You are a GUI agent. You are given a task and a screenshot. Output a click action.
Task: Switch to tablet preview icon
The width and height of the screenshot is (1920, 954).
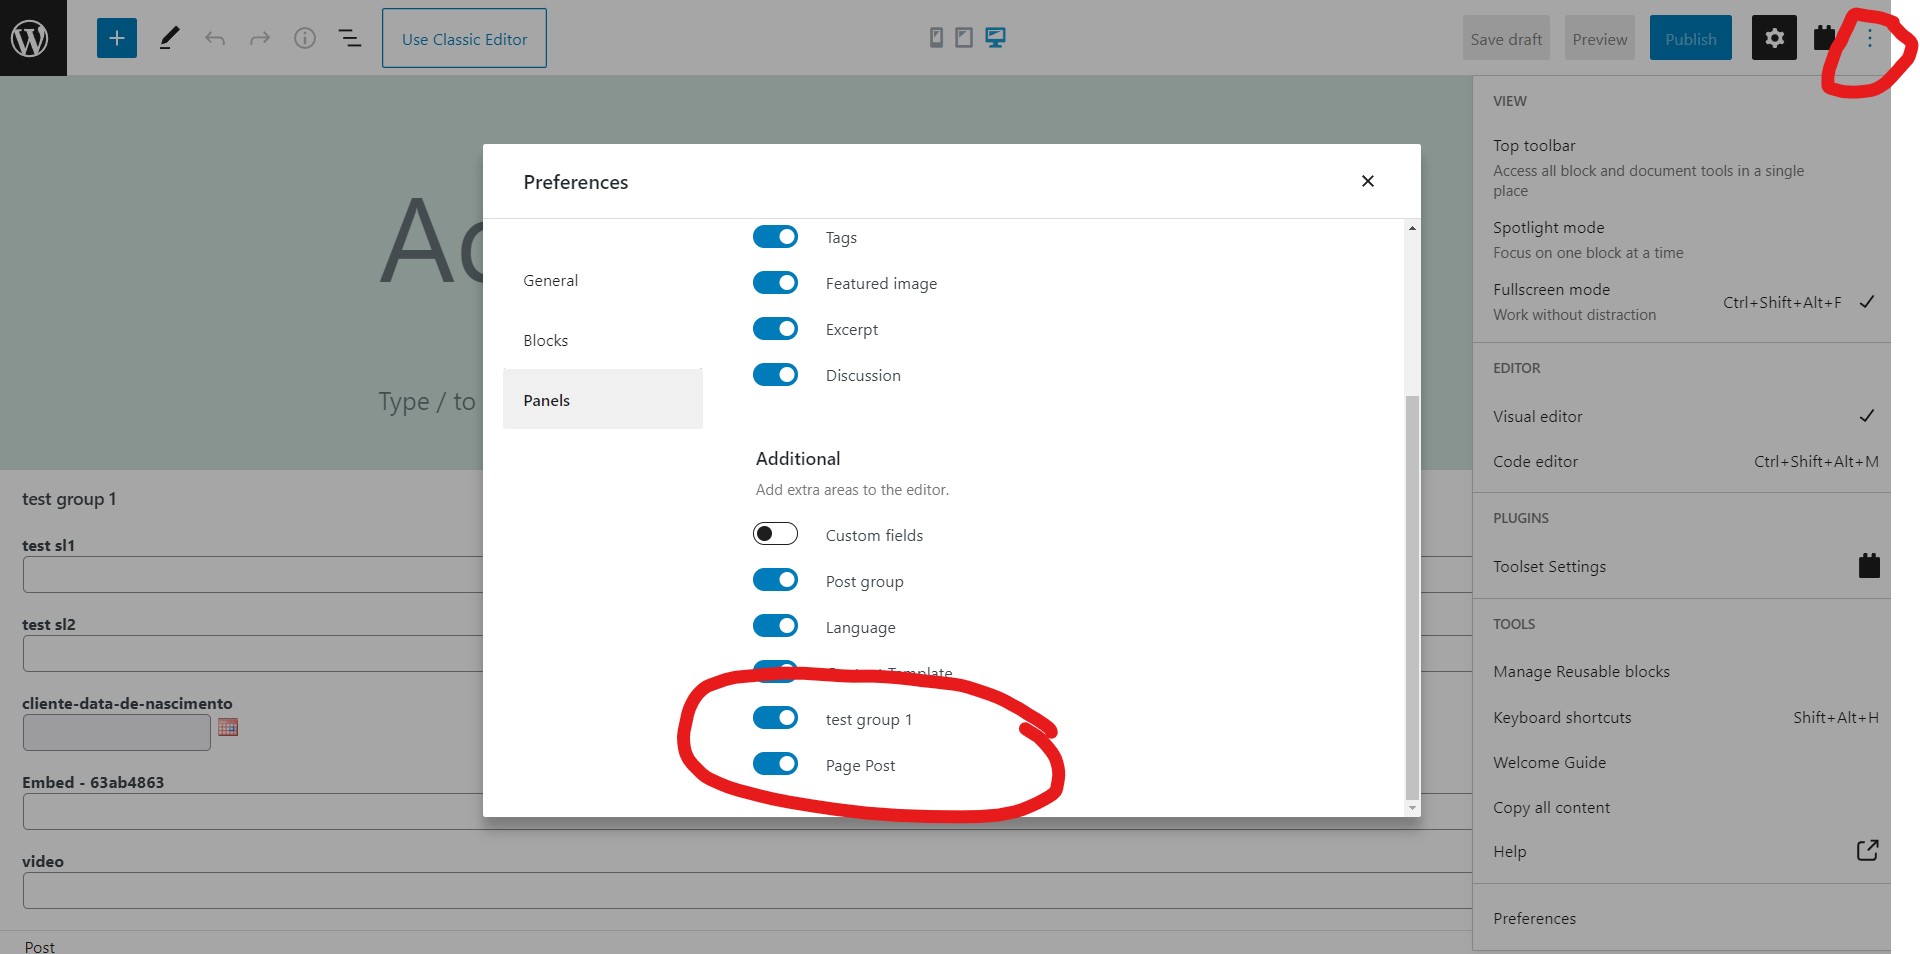[x=964, y=38]
